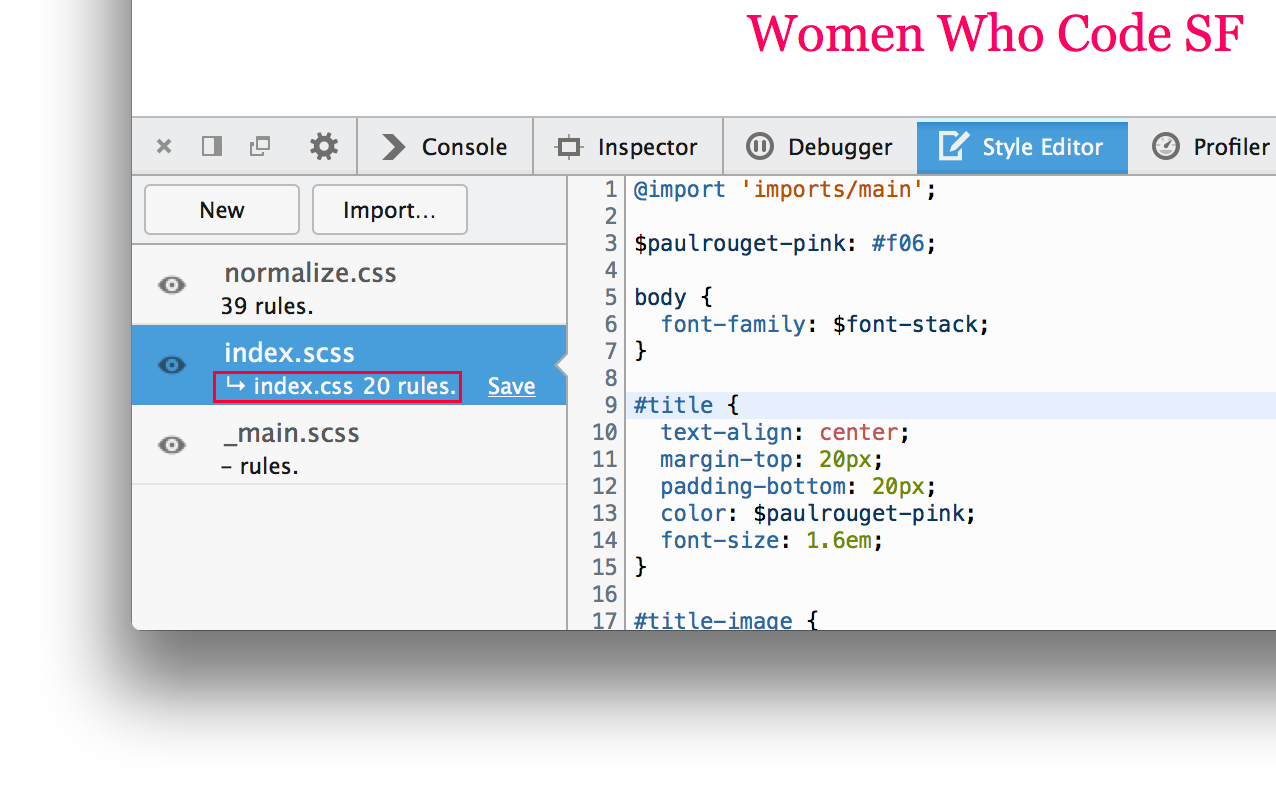1276x786 pixels.
Task: Click line number 9 in gutter
Action: pos(611,406)
